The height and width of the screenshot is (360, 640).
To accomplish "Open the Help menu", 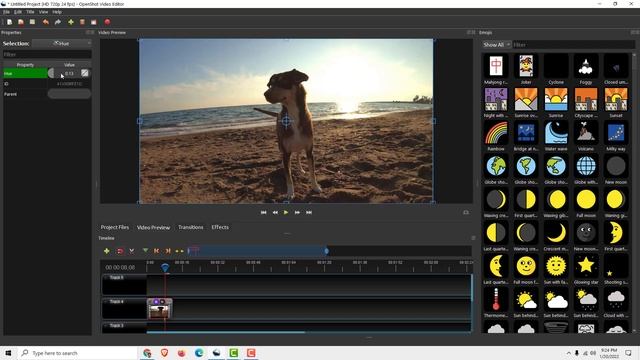I will coord(57,12).
